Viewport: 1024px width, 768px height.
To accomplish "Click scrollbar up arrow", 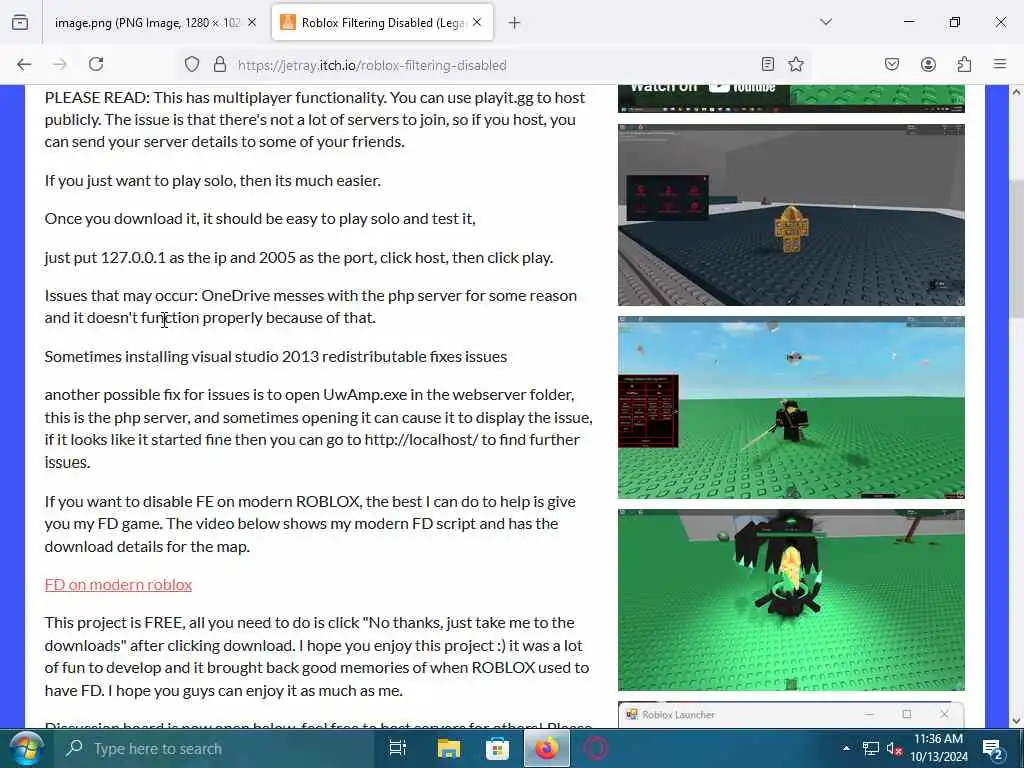I will pyautogui.click(x=1016, y=92).
